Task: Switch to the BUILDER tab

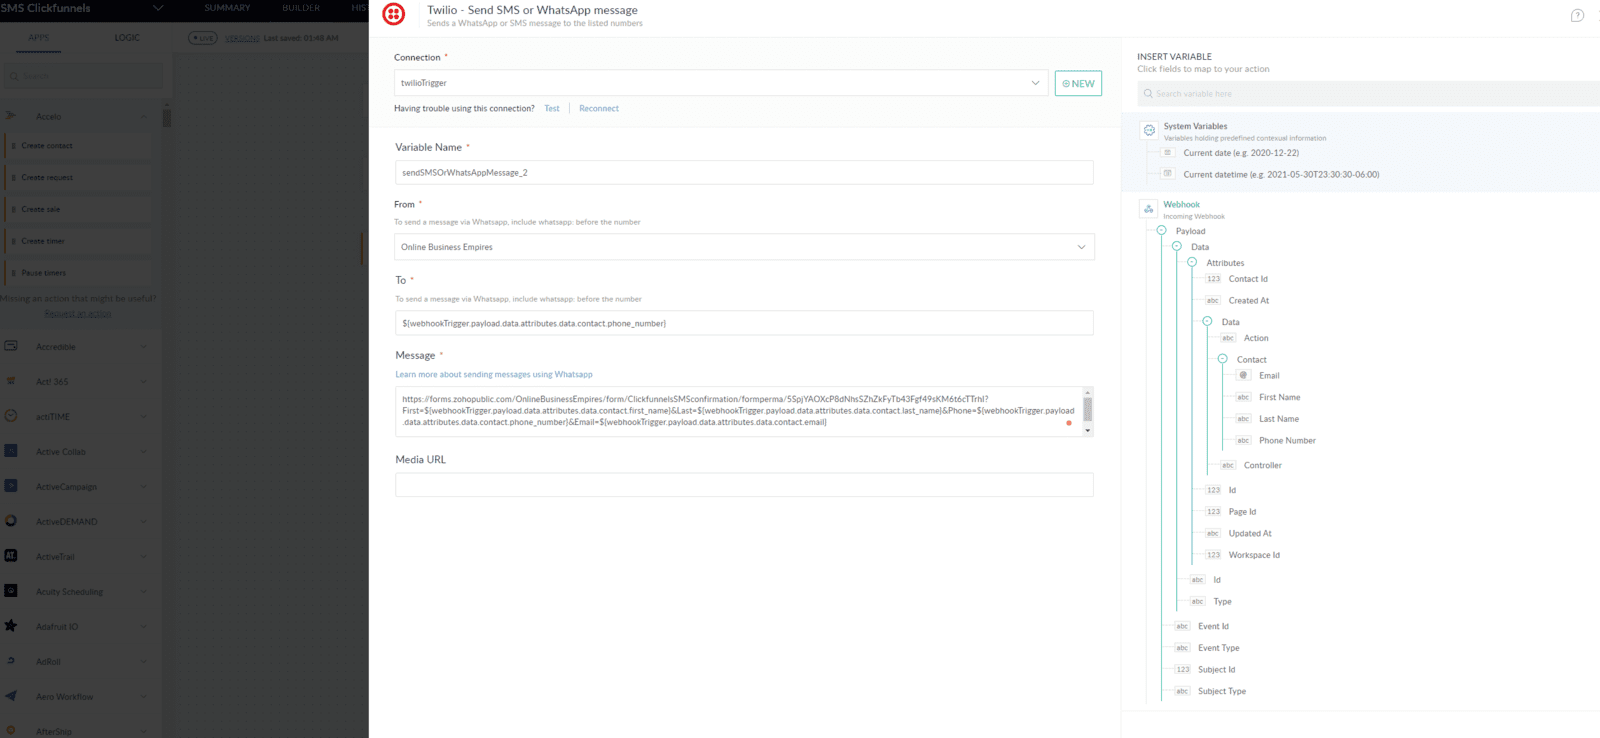Action: click(x=301, y=8)
